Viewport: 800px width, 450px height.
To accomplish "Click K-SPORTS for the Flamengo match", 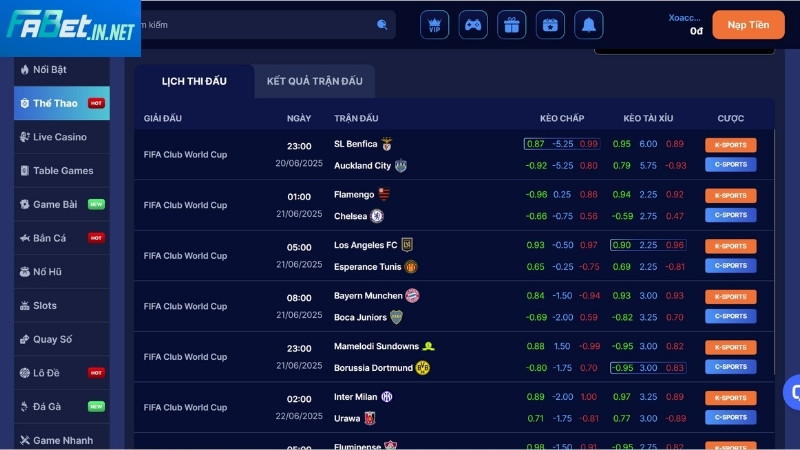I will (x=731, y=195).
